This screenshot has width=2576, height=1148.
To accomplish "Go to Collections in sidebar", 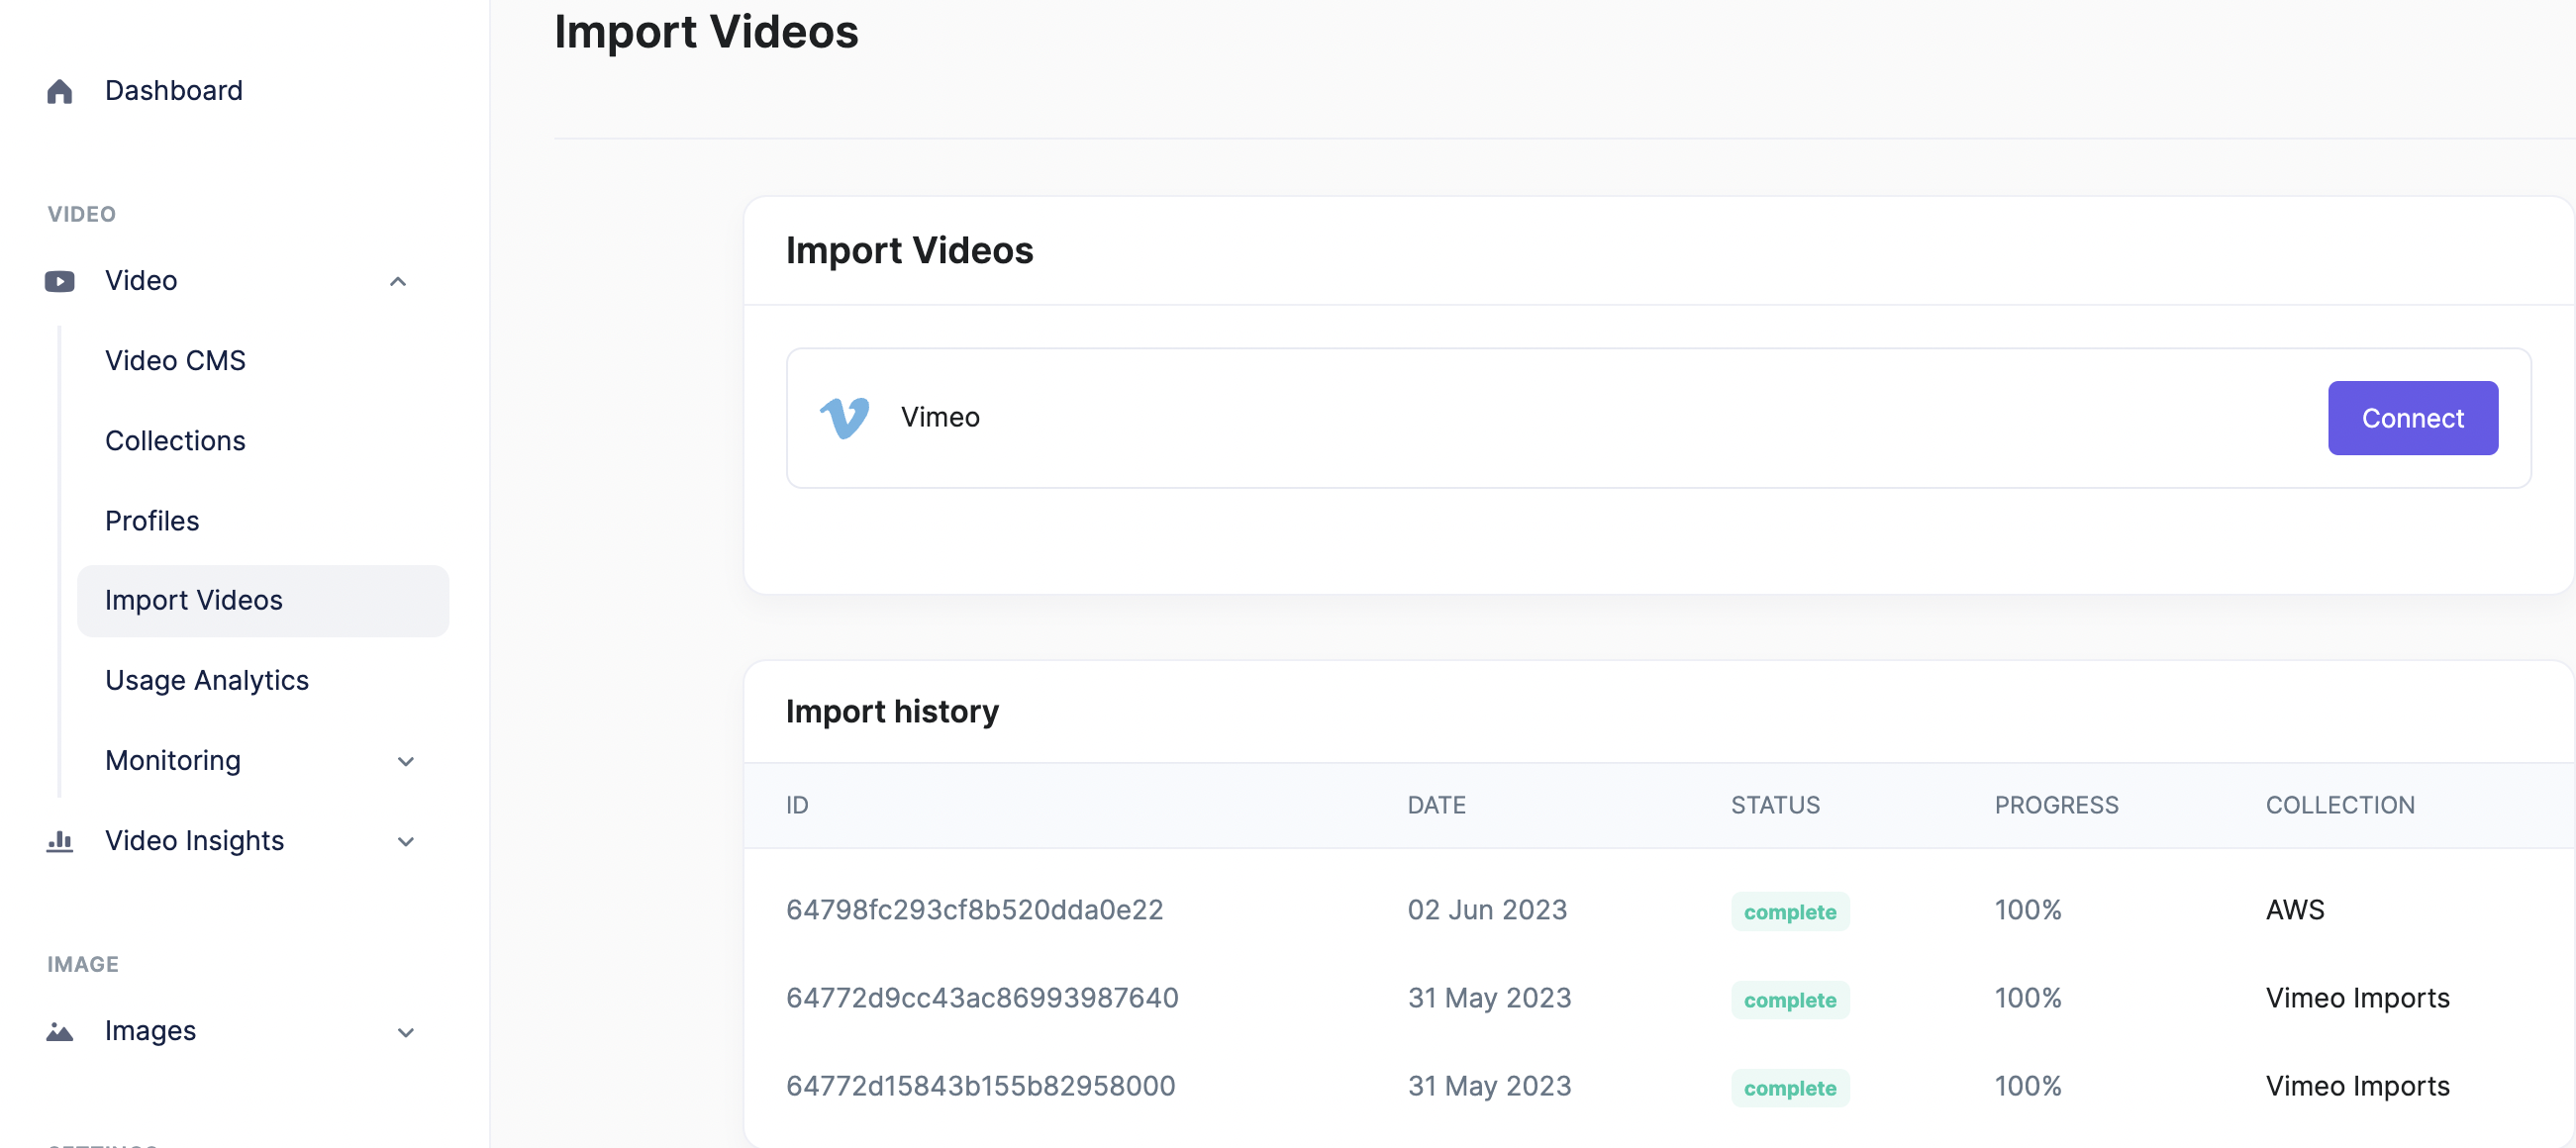I will (175, 441).
